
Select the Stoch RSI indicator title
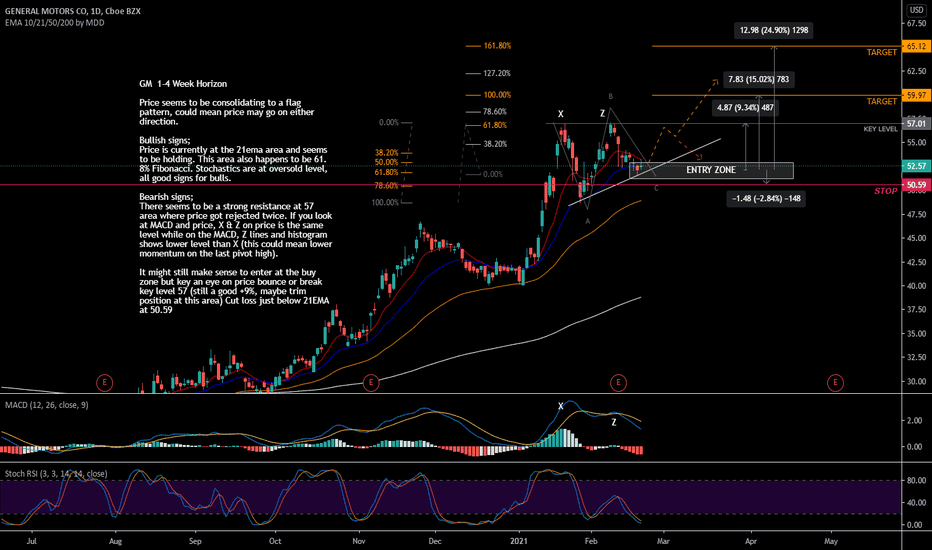(x=56, y=474)
